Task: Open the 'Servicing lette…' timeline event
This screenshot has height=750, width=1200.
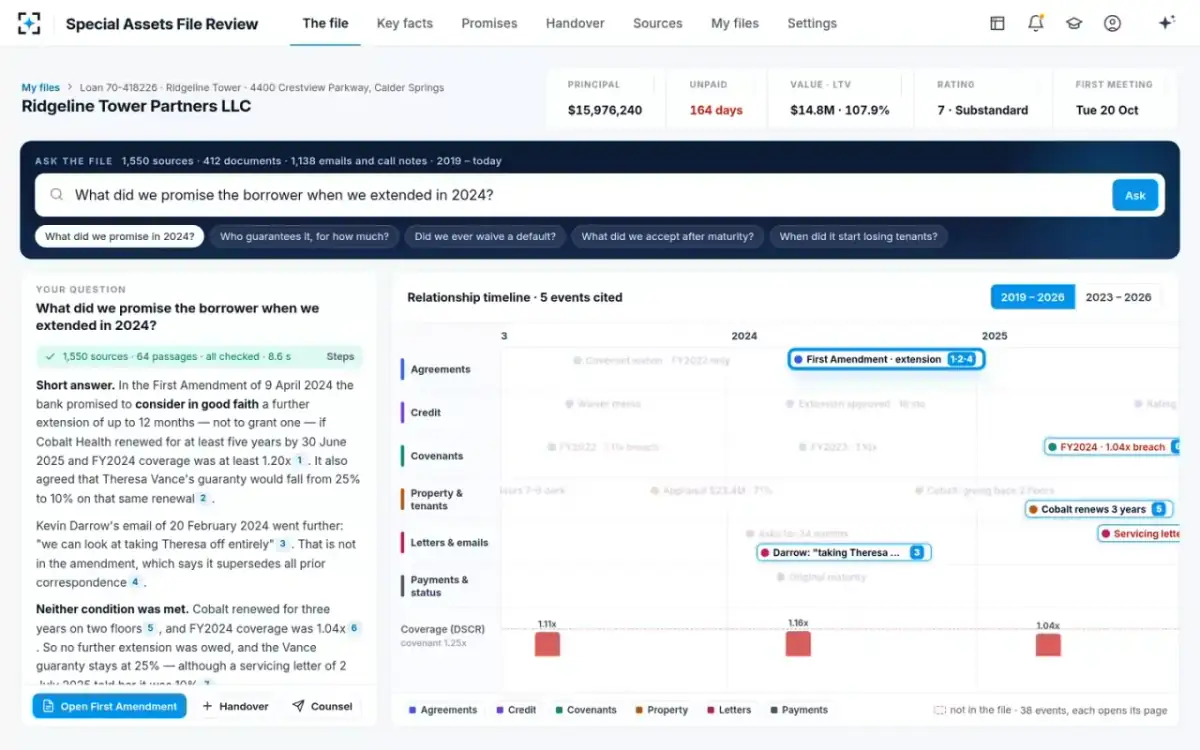Action: click(1139, 534)
